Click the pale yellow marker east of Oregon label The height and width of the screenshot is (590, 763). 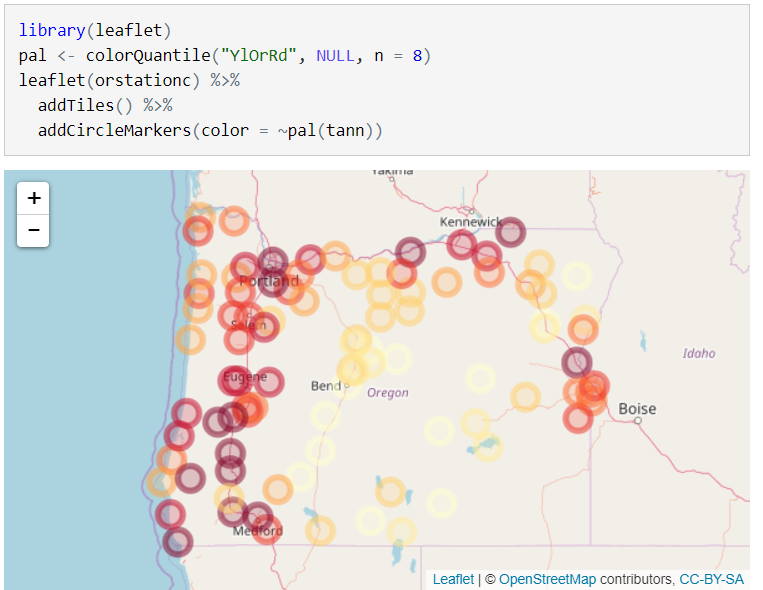click(481, 379)
